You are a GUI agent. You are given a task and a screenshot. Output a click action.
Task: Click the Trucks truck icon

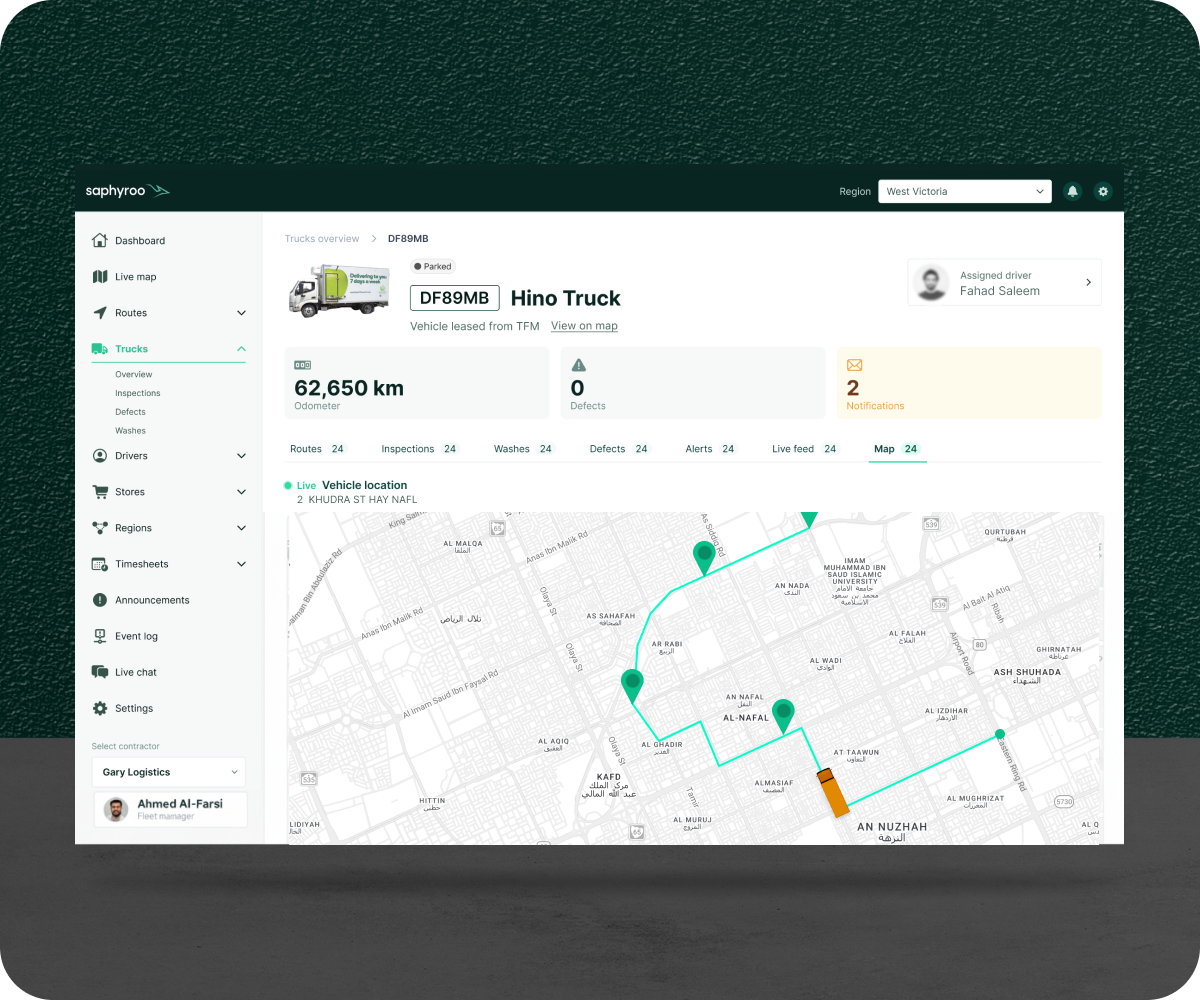click(99, 348)
